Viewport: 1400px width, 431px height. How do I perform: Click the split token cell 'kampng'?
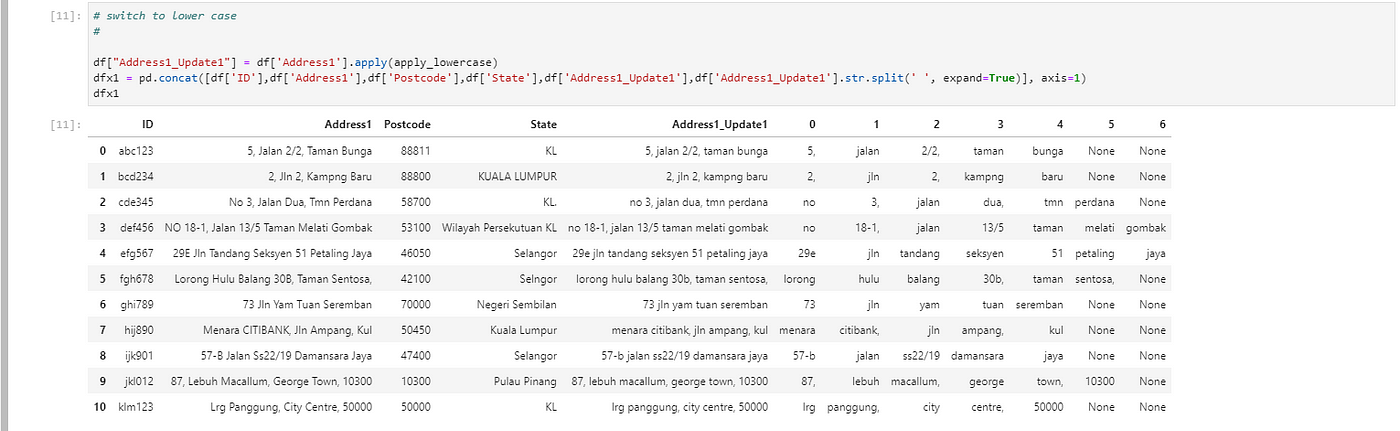[983, 177]
